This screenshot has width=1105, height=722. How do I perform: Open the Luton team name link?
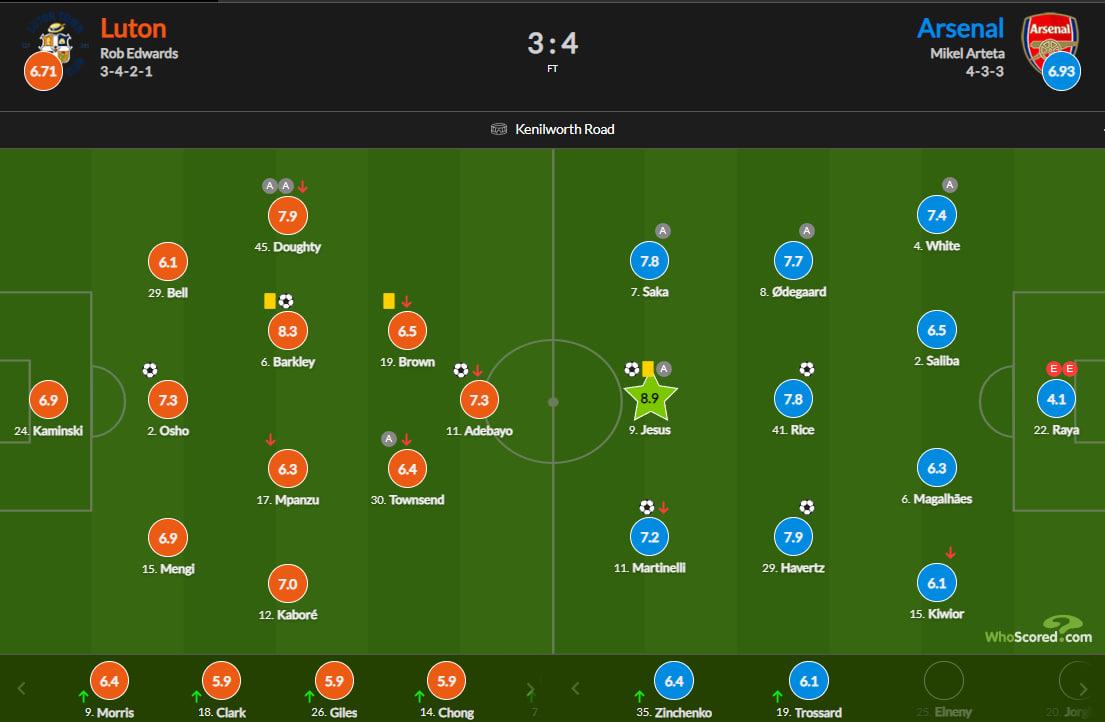click(x=133, y=27)
